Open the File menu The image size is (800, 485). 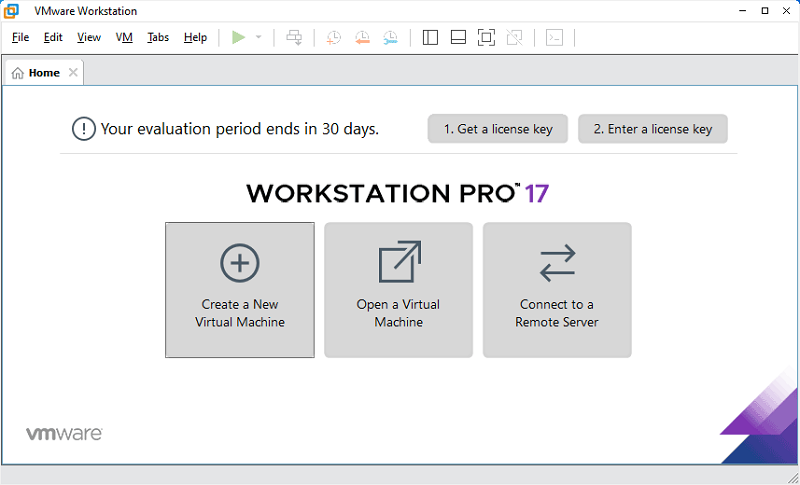point(20,37)
